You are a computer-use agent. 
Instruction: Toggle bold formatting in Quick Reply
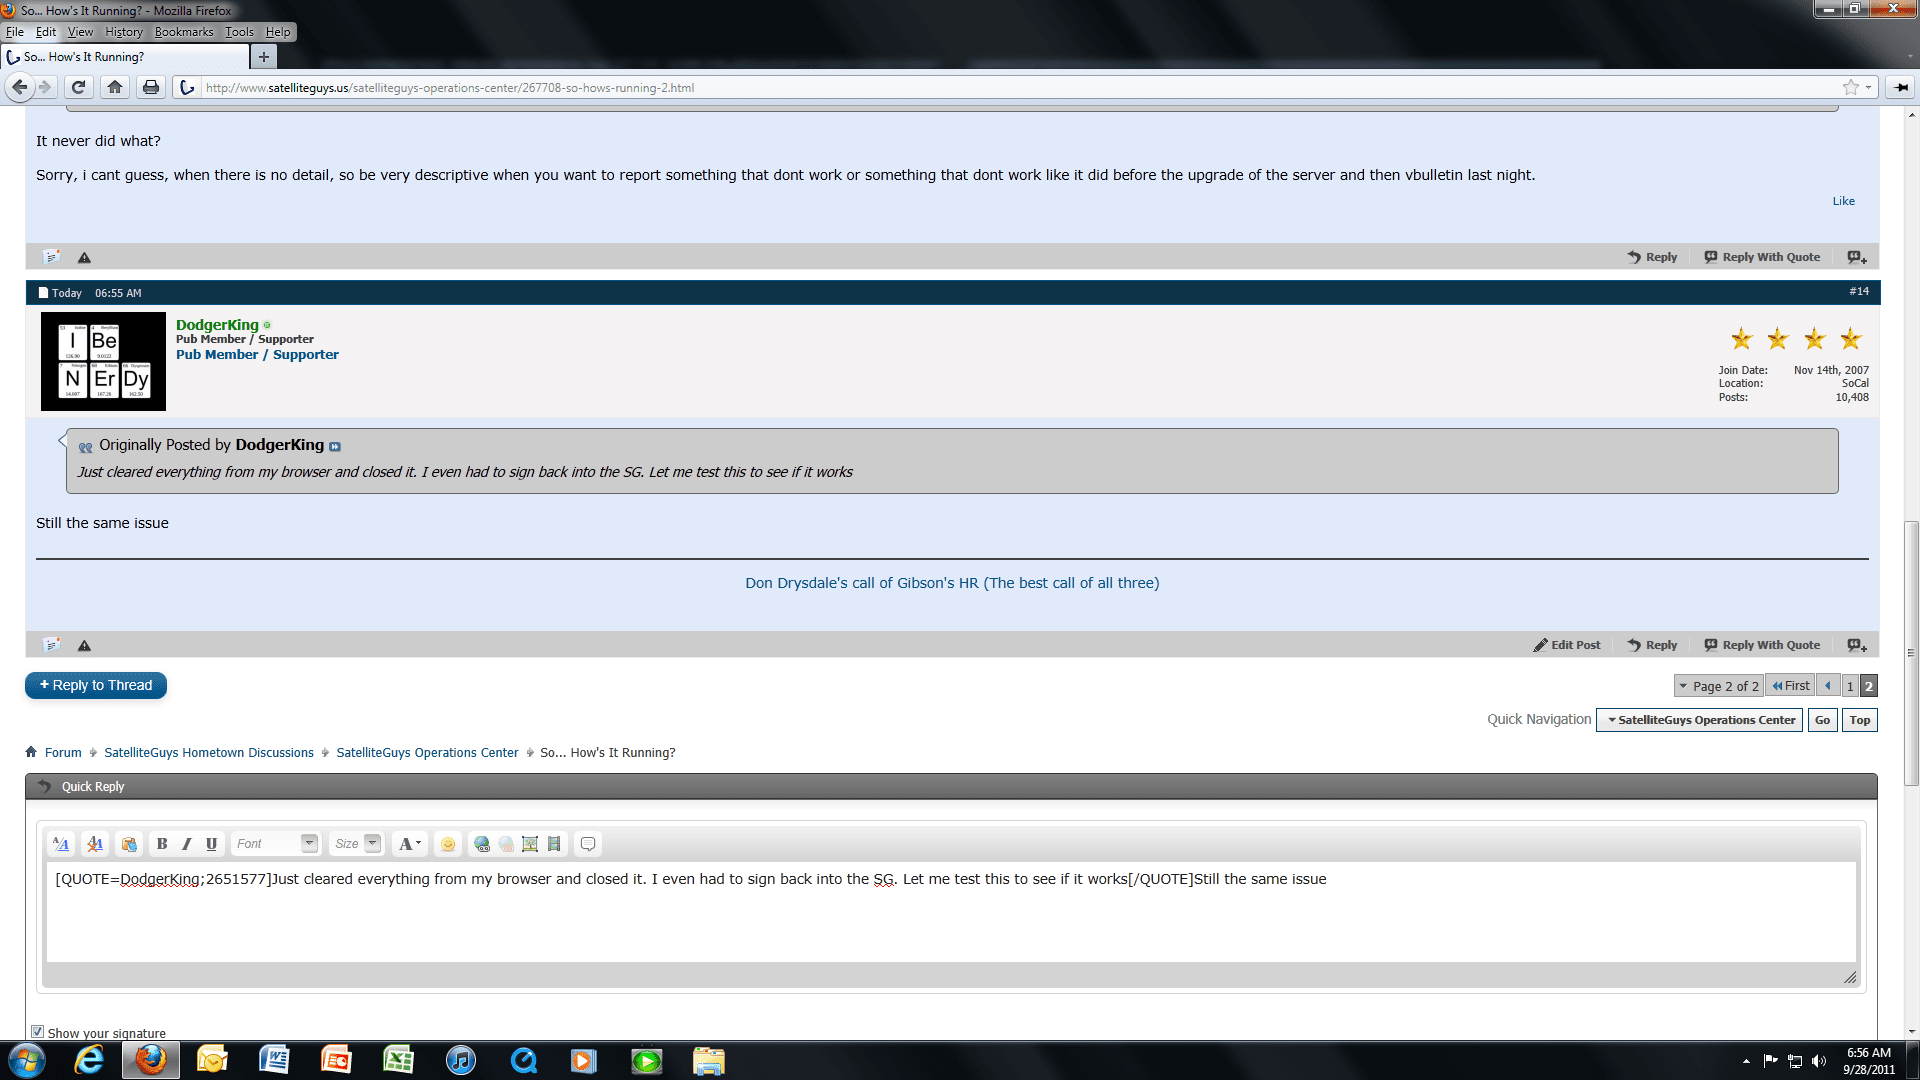(162, 844)
